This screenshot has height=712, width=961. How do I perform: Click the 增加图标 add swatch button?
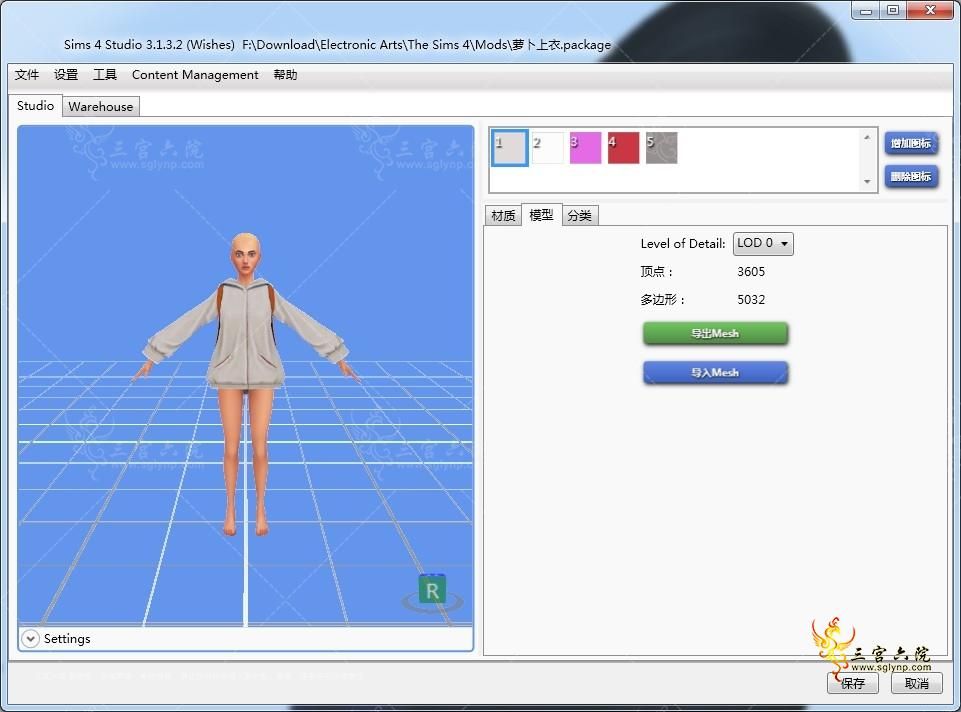pos(911,143)
